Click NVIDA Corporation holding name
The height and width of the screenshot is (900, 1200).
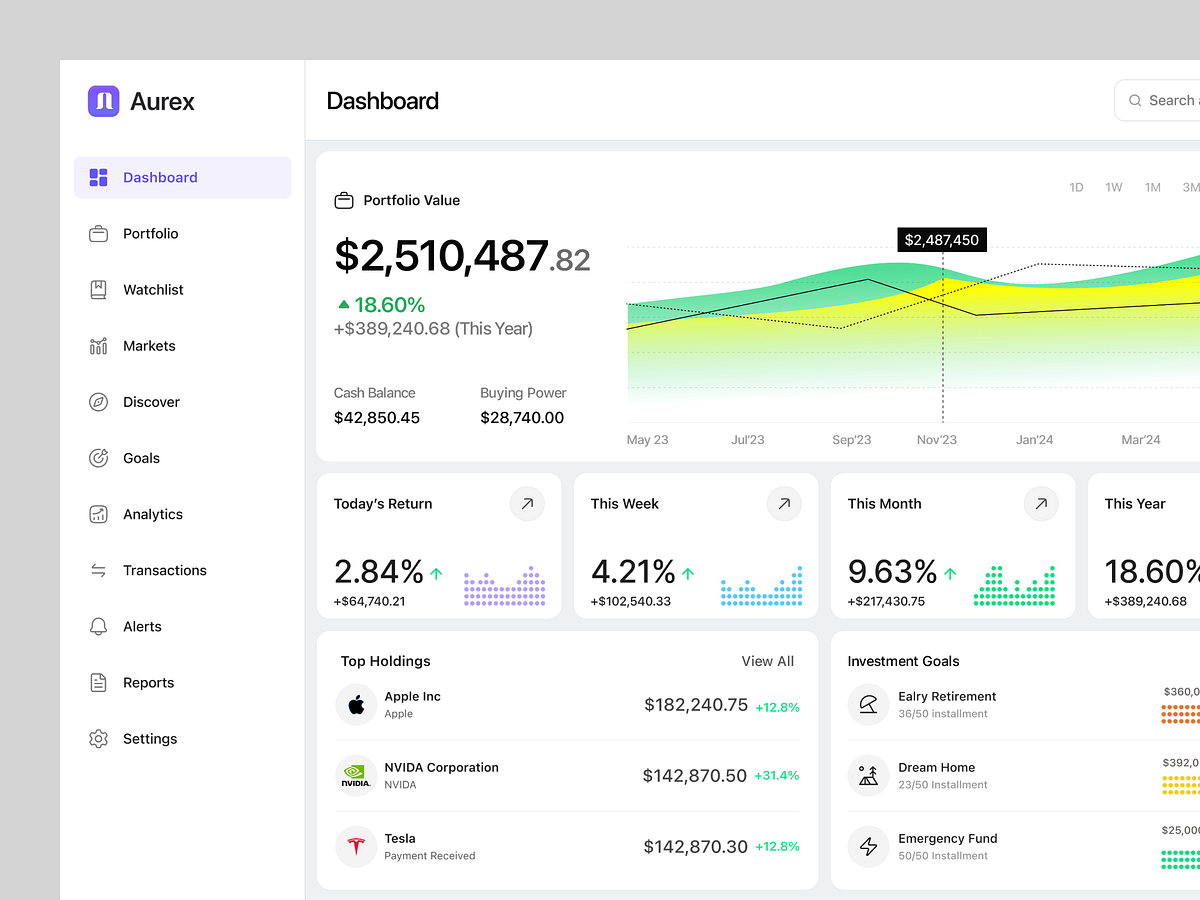click(441, 767)
